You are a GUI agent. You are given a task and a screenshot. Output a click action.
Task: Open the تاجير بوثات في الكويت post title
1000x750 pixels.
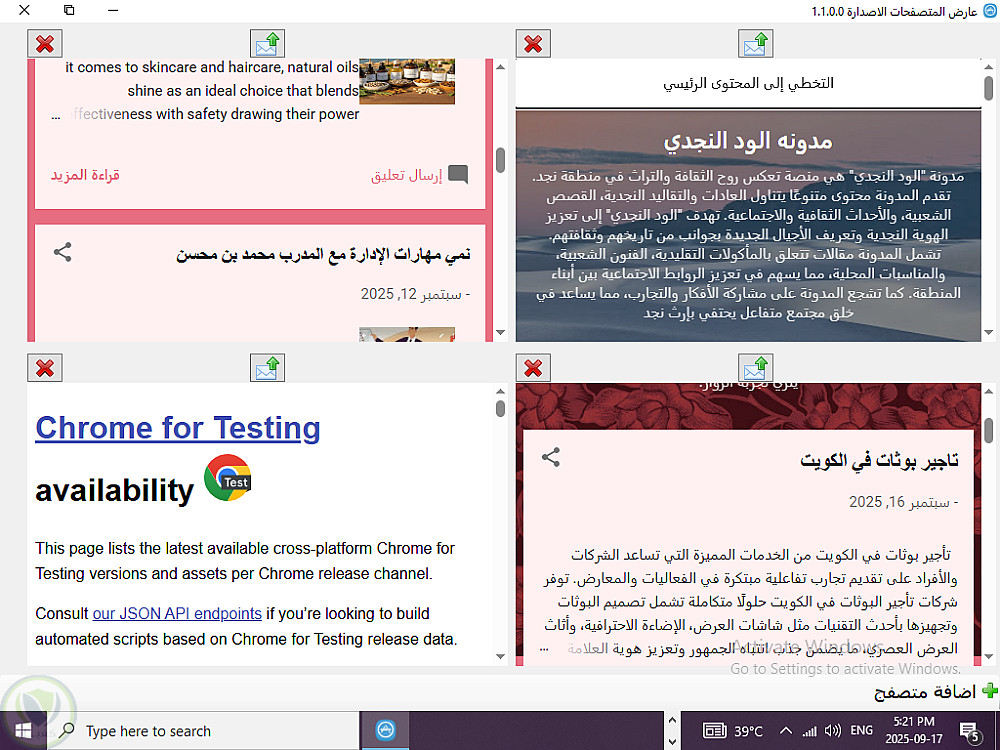(879, 460)
